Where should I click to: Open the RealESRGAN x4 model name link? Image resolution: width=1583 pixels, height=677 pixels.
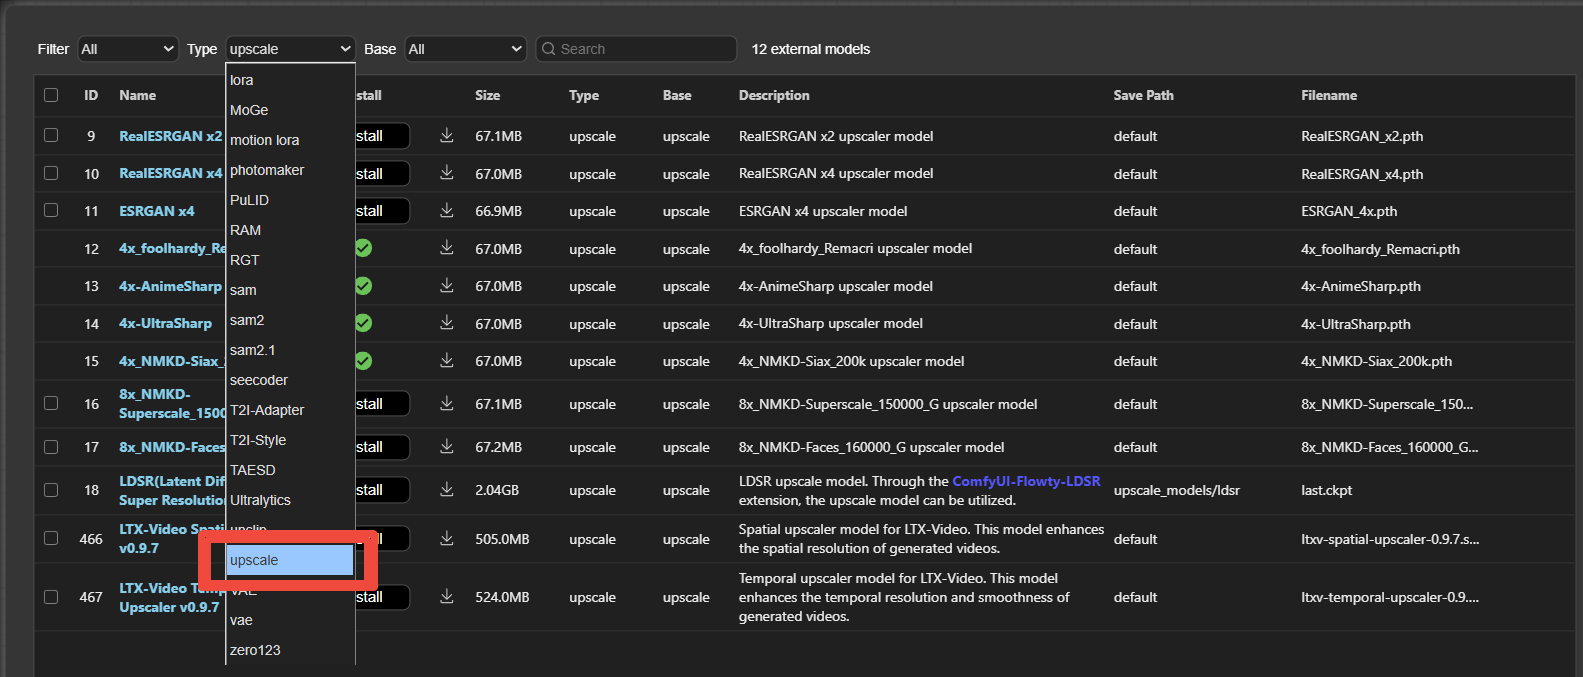coord(170,173)
